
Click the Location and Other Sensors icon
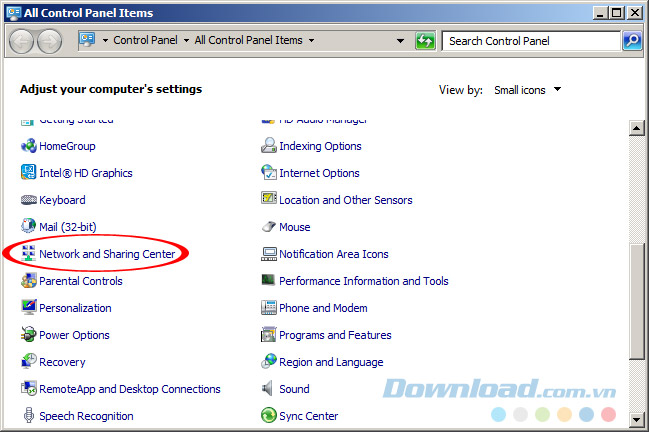coord(269,198)
